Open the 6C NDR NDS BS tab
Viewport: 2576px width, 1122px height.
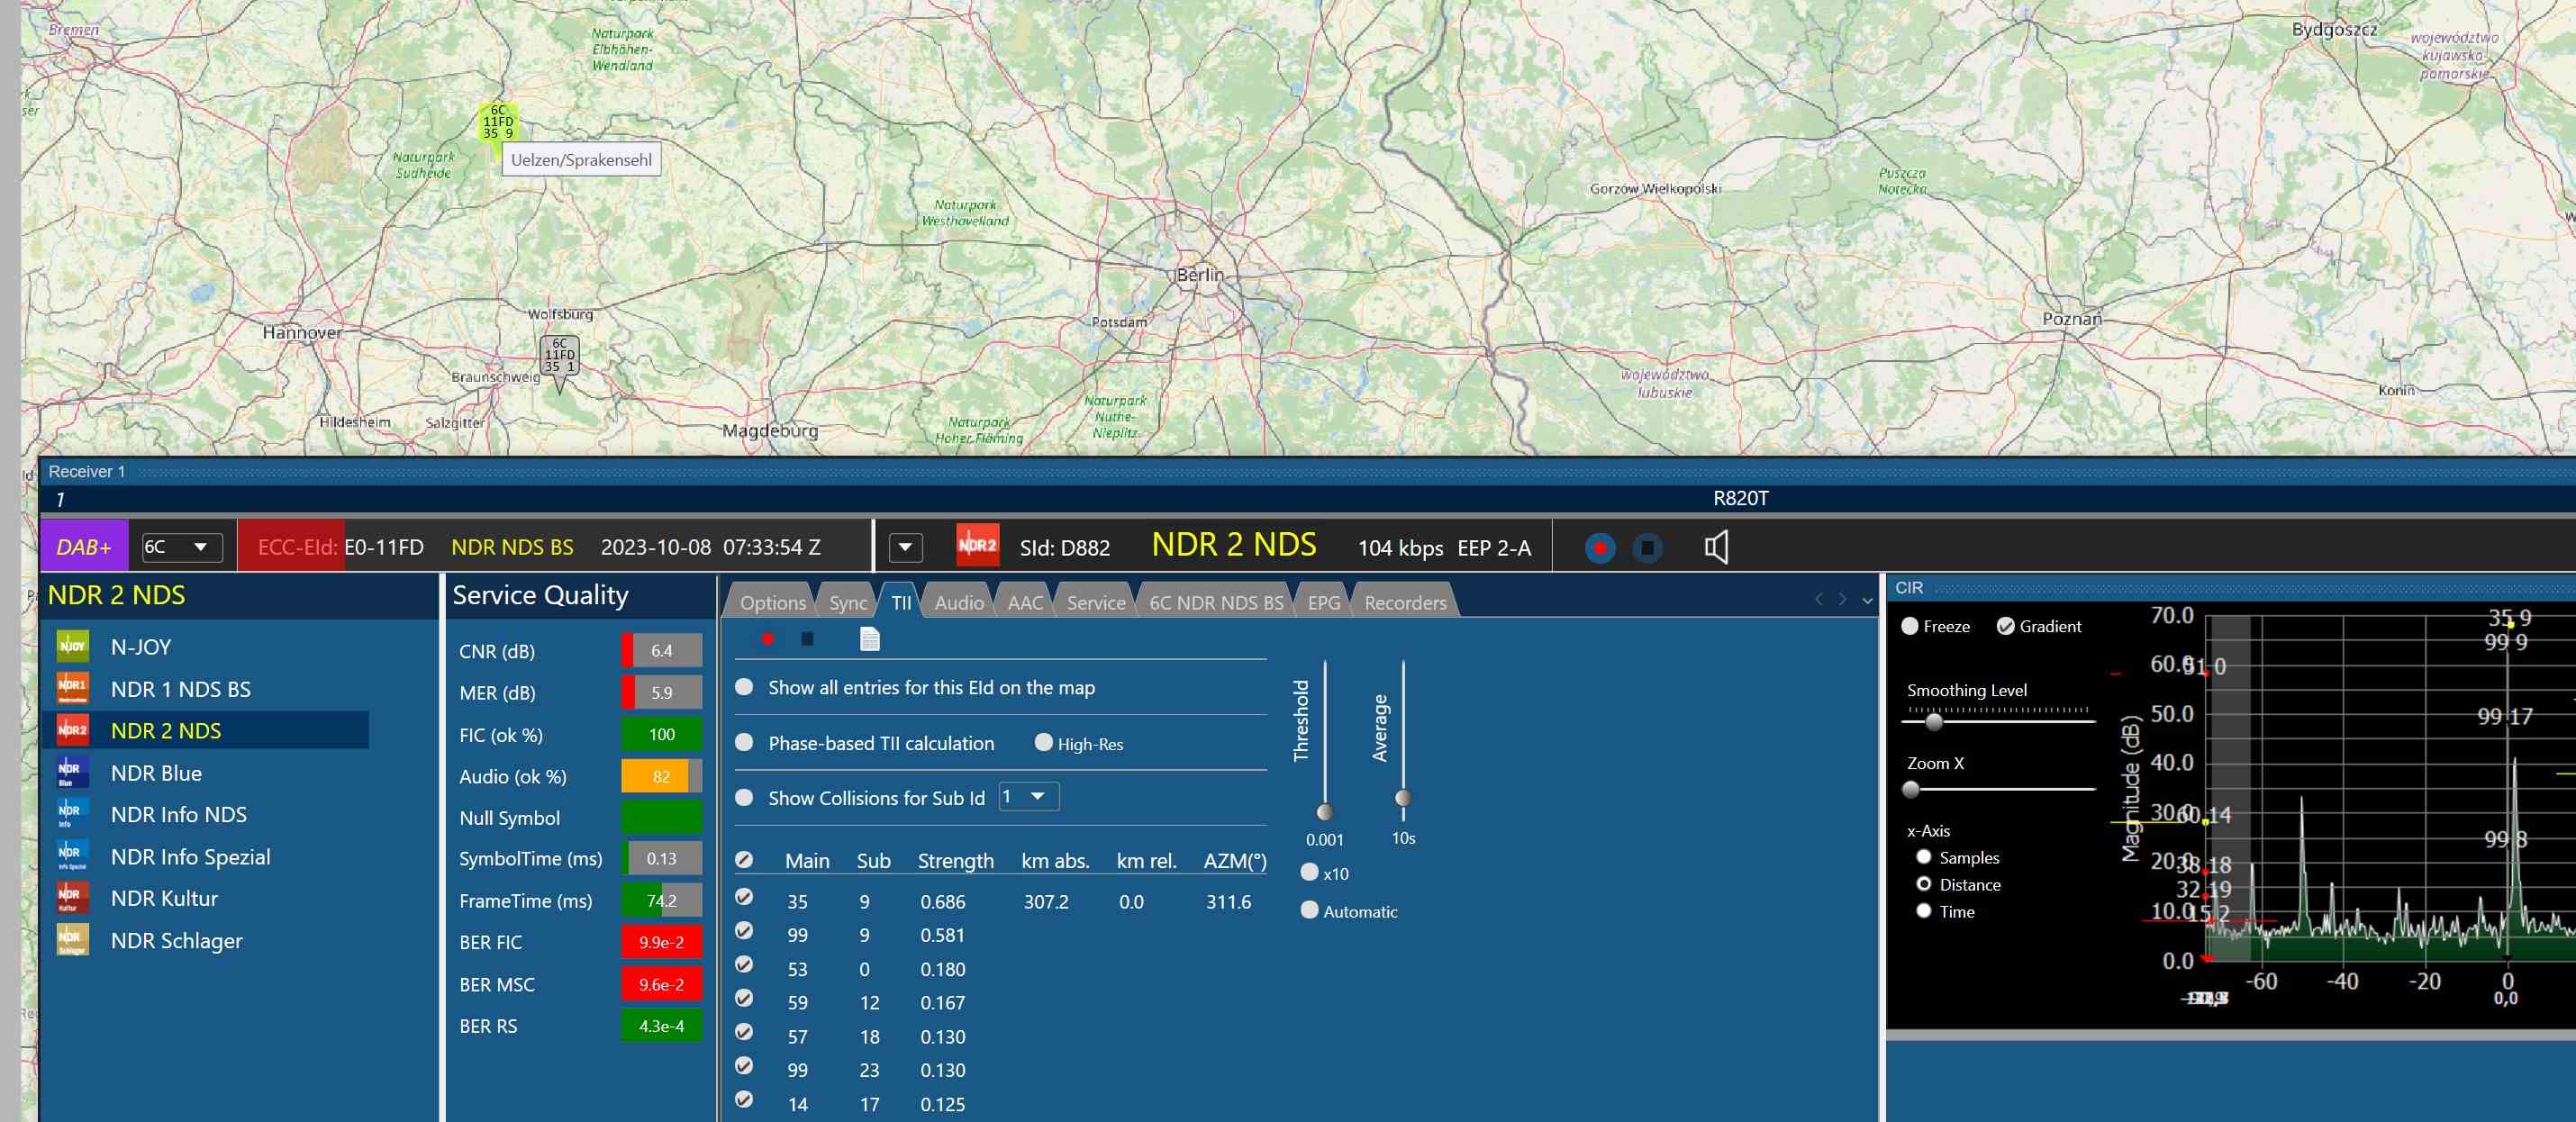click(x=1216, y=602)
